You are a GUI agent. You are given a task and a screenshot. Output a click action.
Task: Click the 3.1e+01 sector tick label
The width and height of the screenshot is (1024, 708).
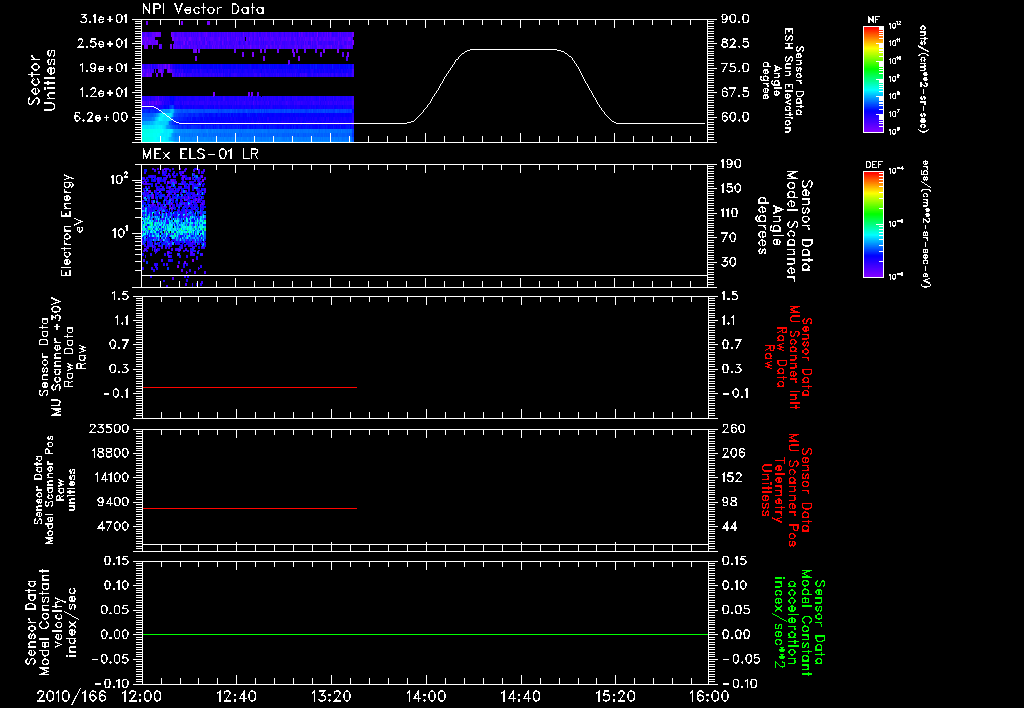click(x=104, y=19)
